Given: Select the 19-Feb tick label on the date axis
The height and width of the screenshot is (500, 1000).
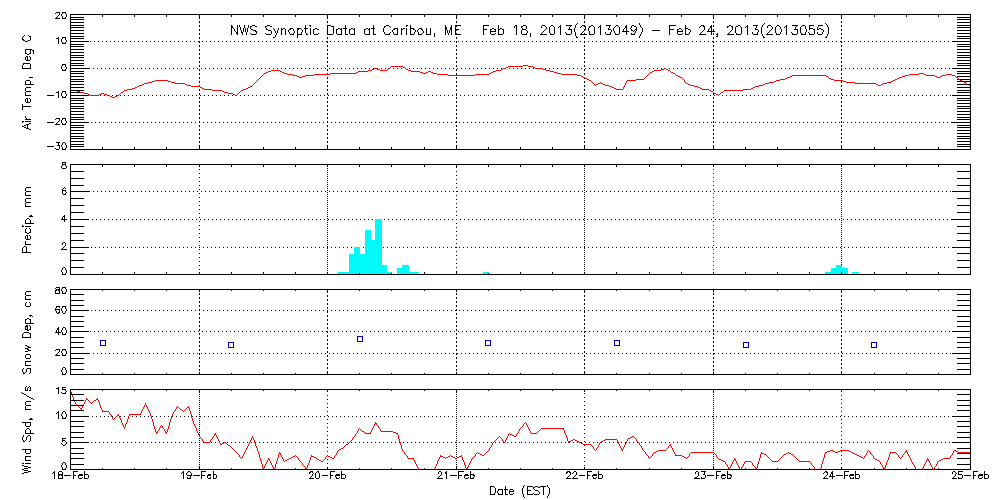Looking at the screenshot, I should 200,478.
